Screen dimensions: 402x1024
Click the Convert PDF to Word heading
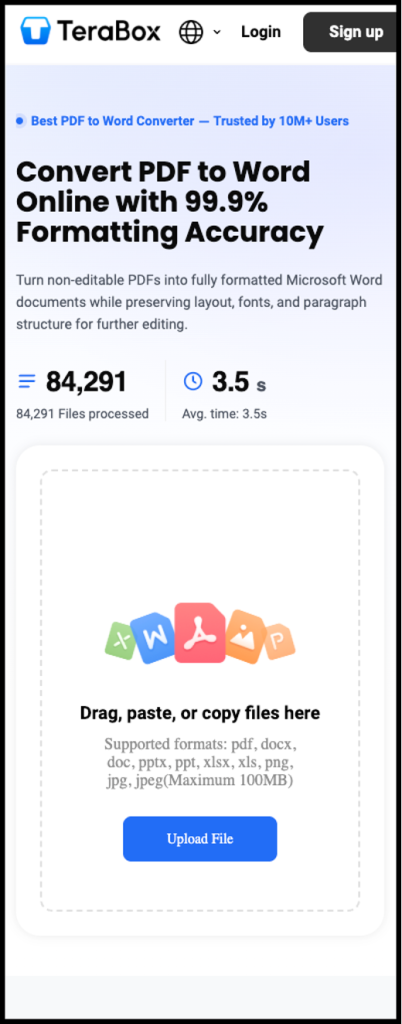click(x=170, y=202)
